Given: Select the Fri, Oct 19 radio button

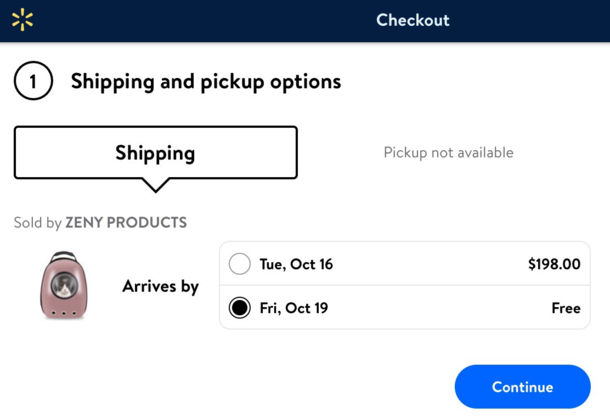Looking at the screenshot, I should coord(239,307).
